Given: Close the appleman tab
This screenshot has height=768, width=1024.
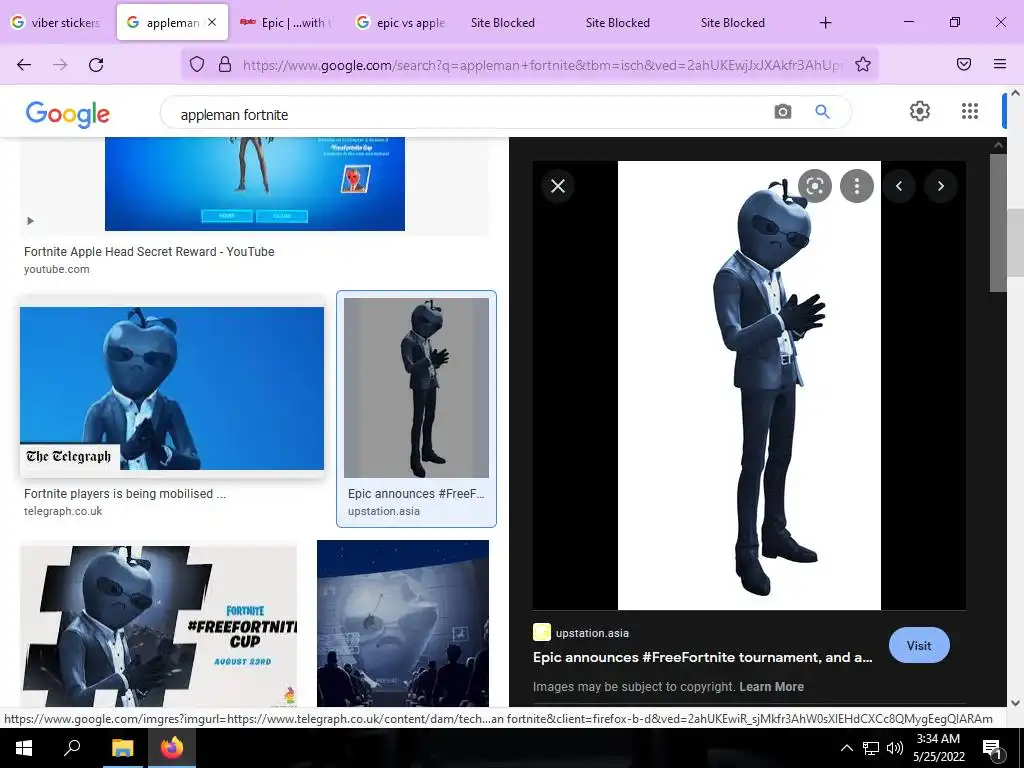Looking at the screenshot, I should tap(212, 22).
